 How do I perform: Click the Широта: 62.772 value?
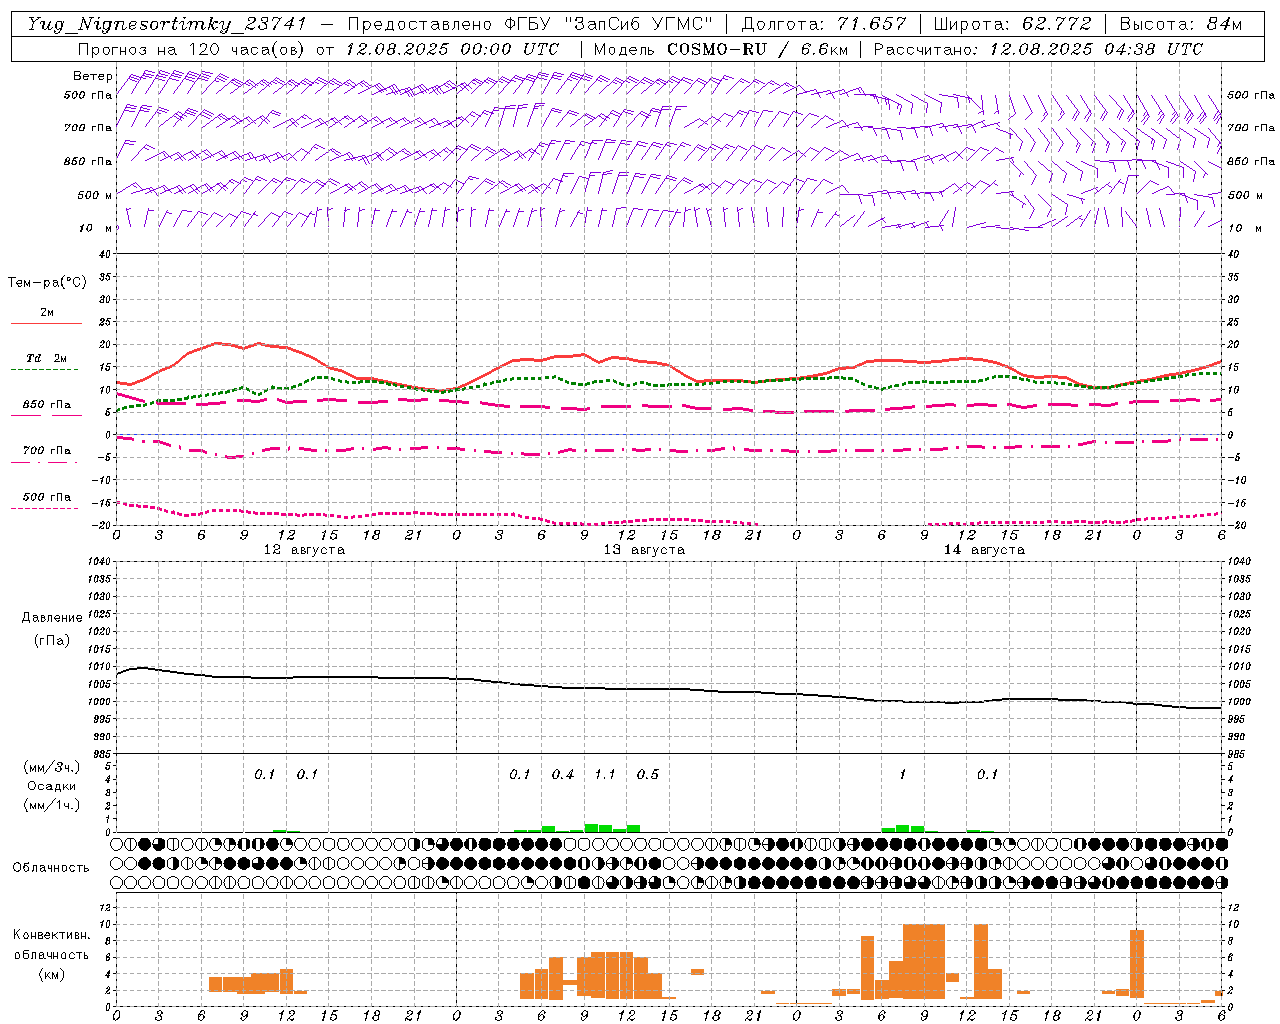click(1013, 24)
